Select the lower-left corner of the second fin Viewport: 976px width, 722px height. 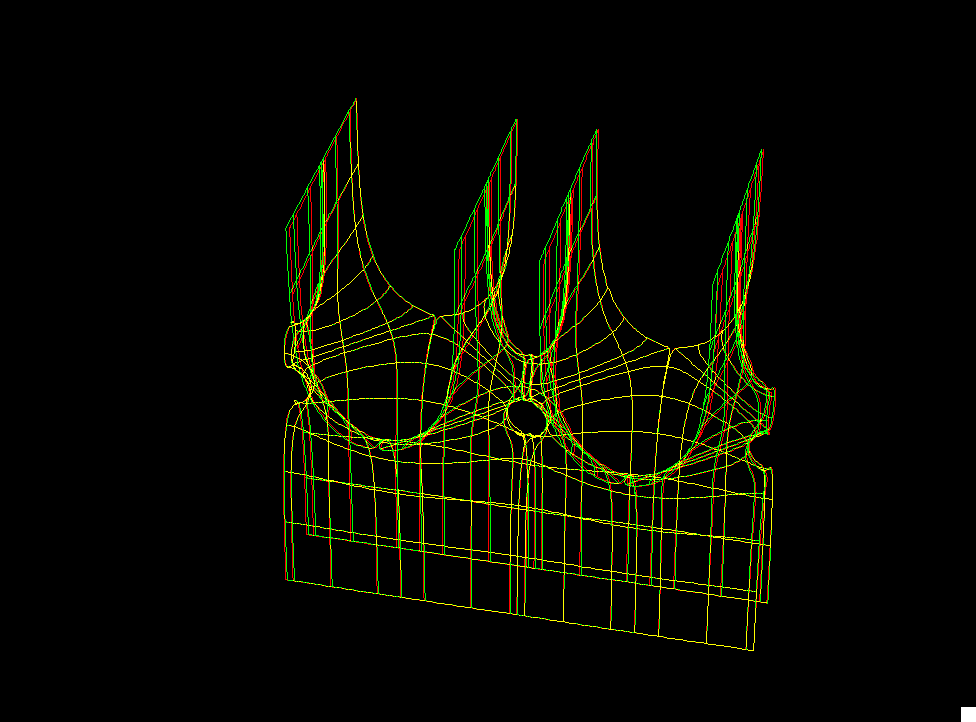tap(457, 245)
